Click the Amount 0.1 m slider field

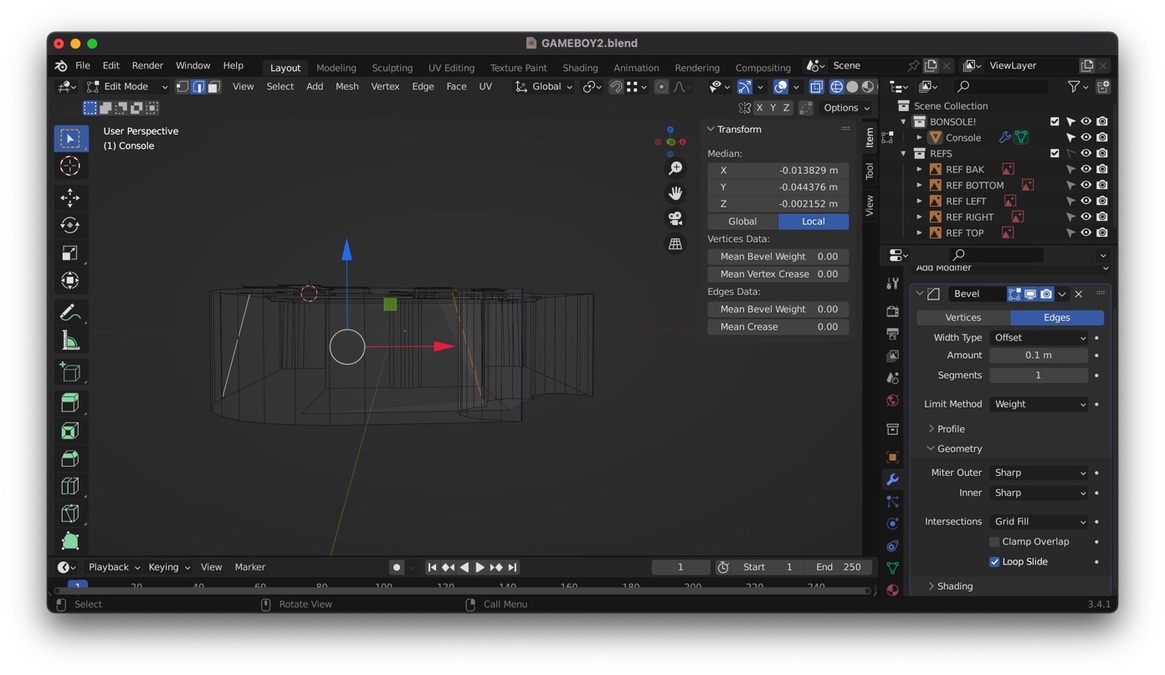[1038, 355]
